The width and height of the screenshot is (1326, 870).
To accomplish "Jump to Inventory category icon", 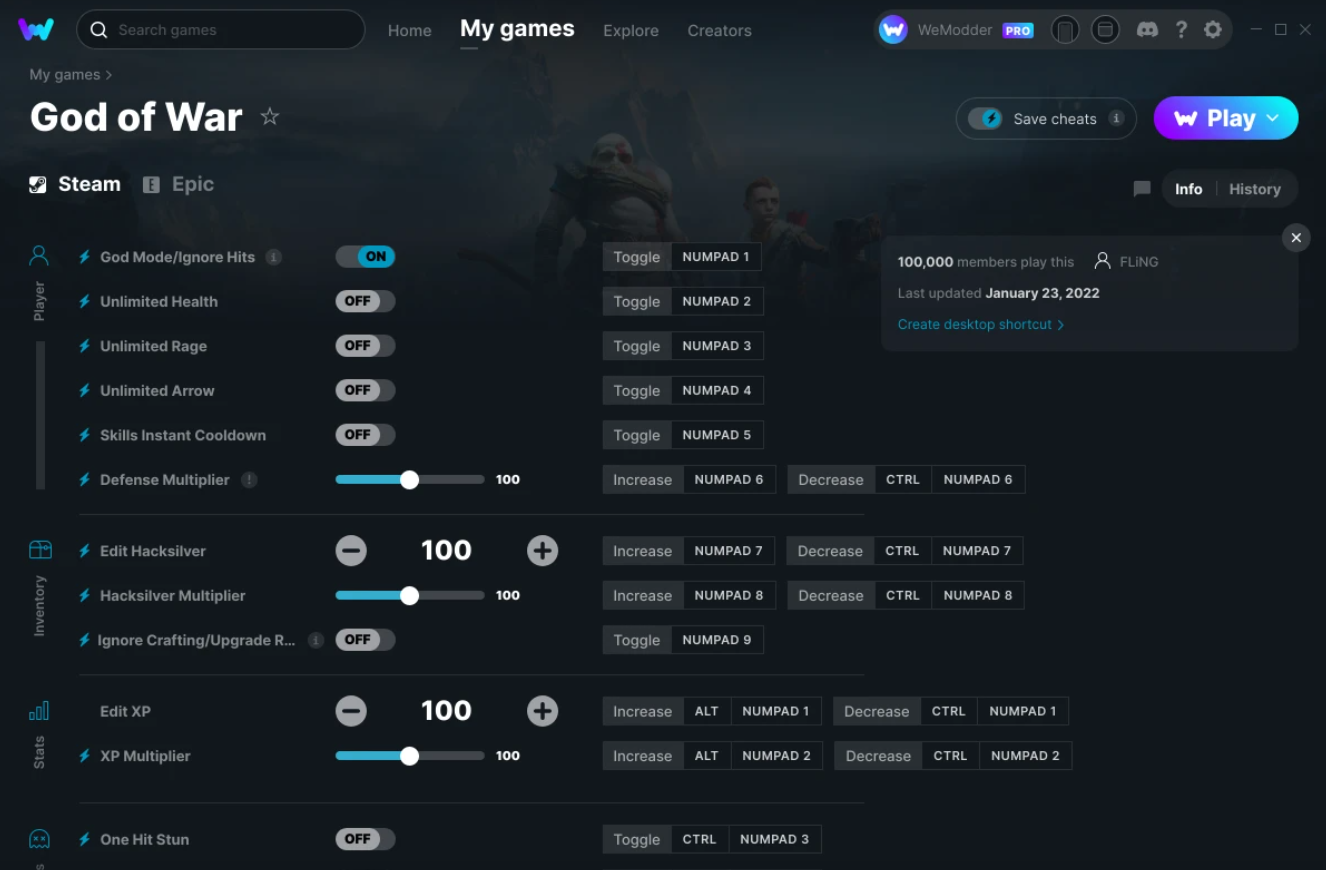I will pos(40,550).
